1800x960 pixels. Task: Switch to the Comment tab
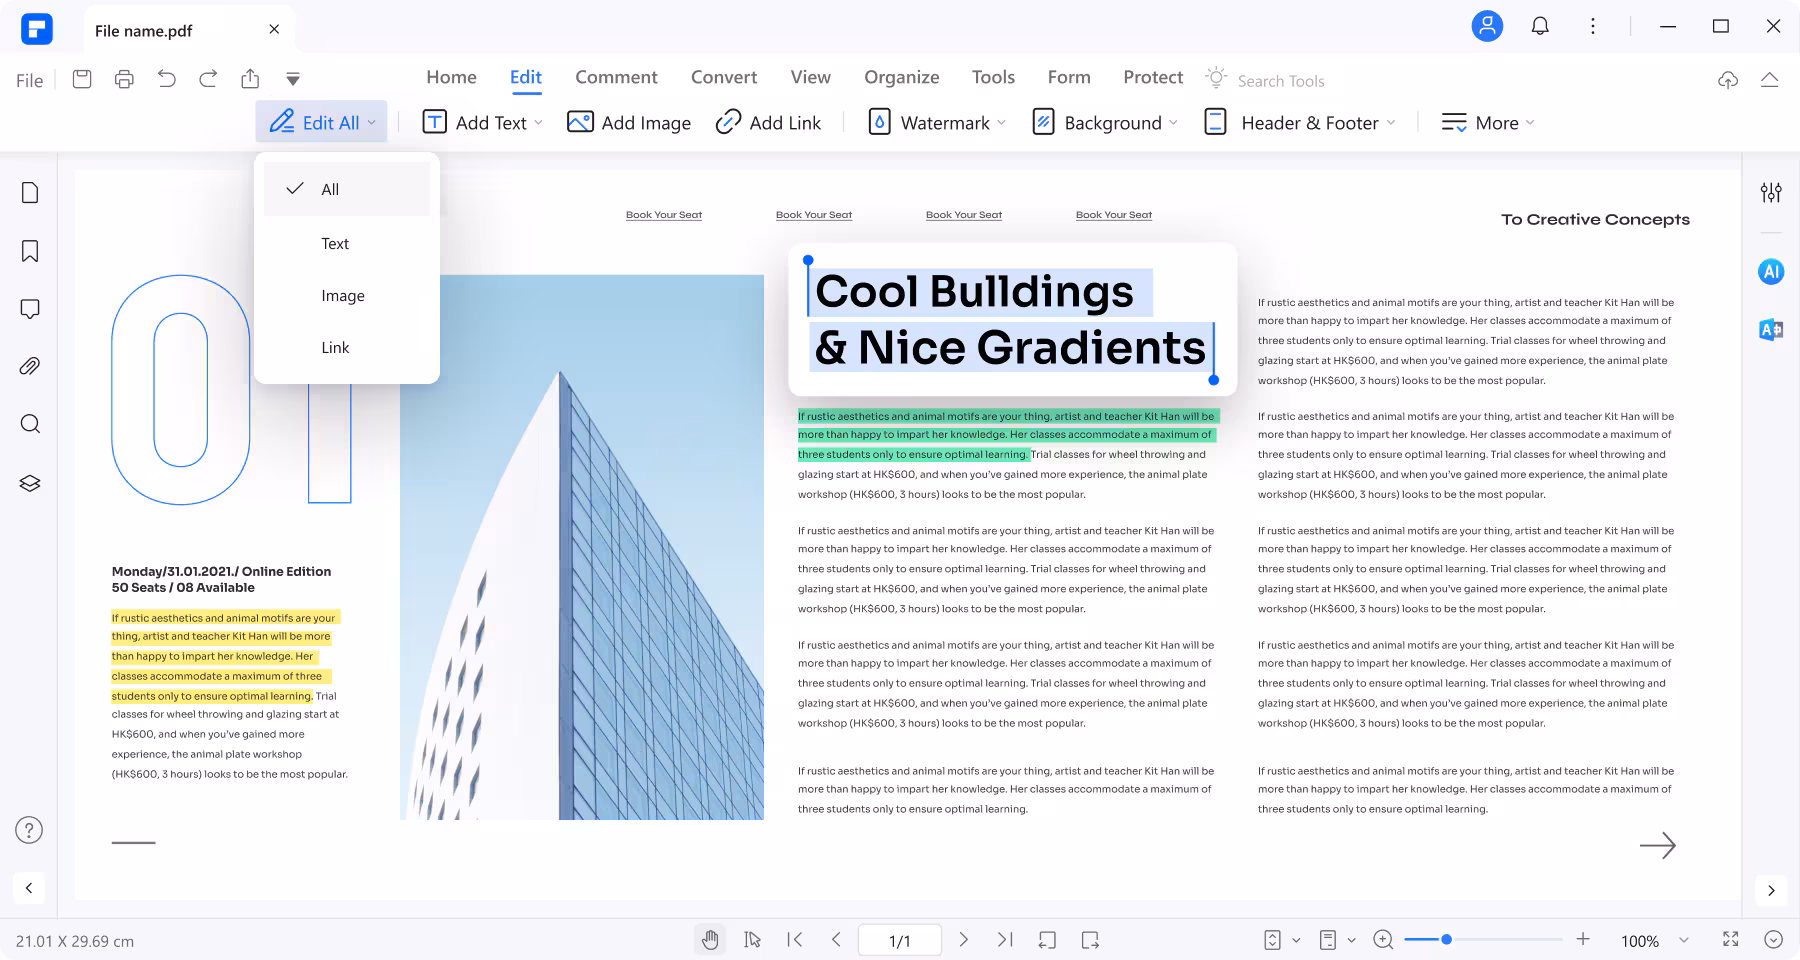click(x=616, y=77)
